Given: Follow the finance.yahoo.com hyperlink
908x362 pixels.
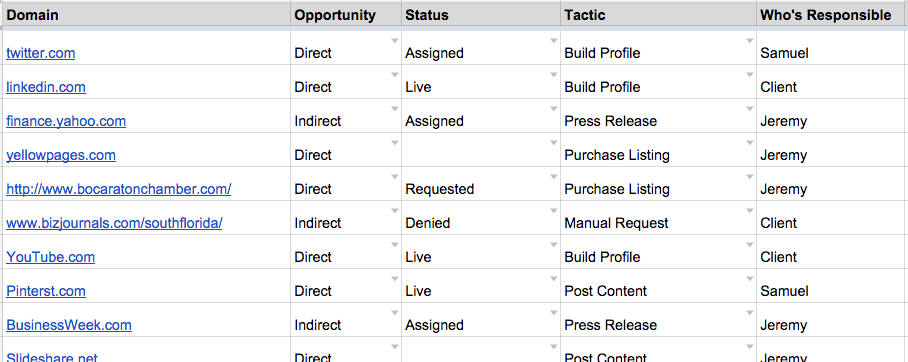Looking at the screenshot, I should (66, 121).
